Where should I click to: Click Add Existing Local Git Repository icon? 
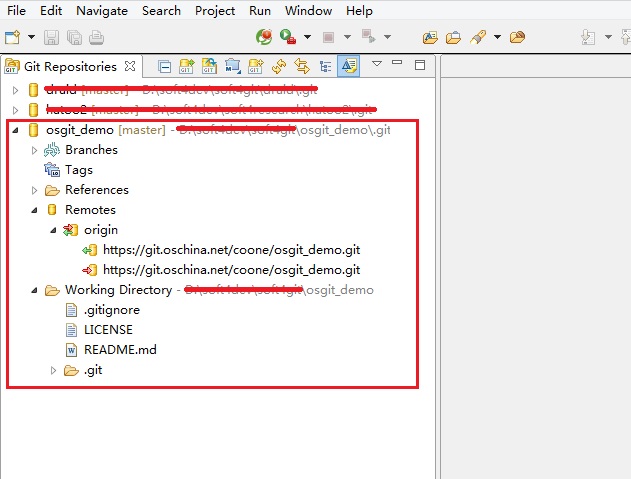[187, 67]
